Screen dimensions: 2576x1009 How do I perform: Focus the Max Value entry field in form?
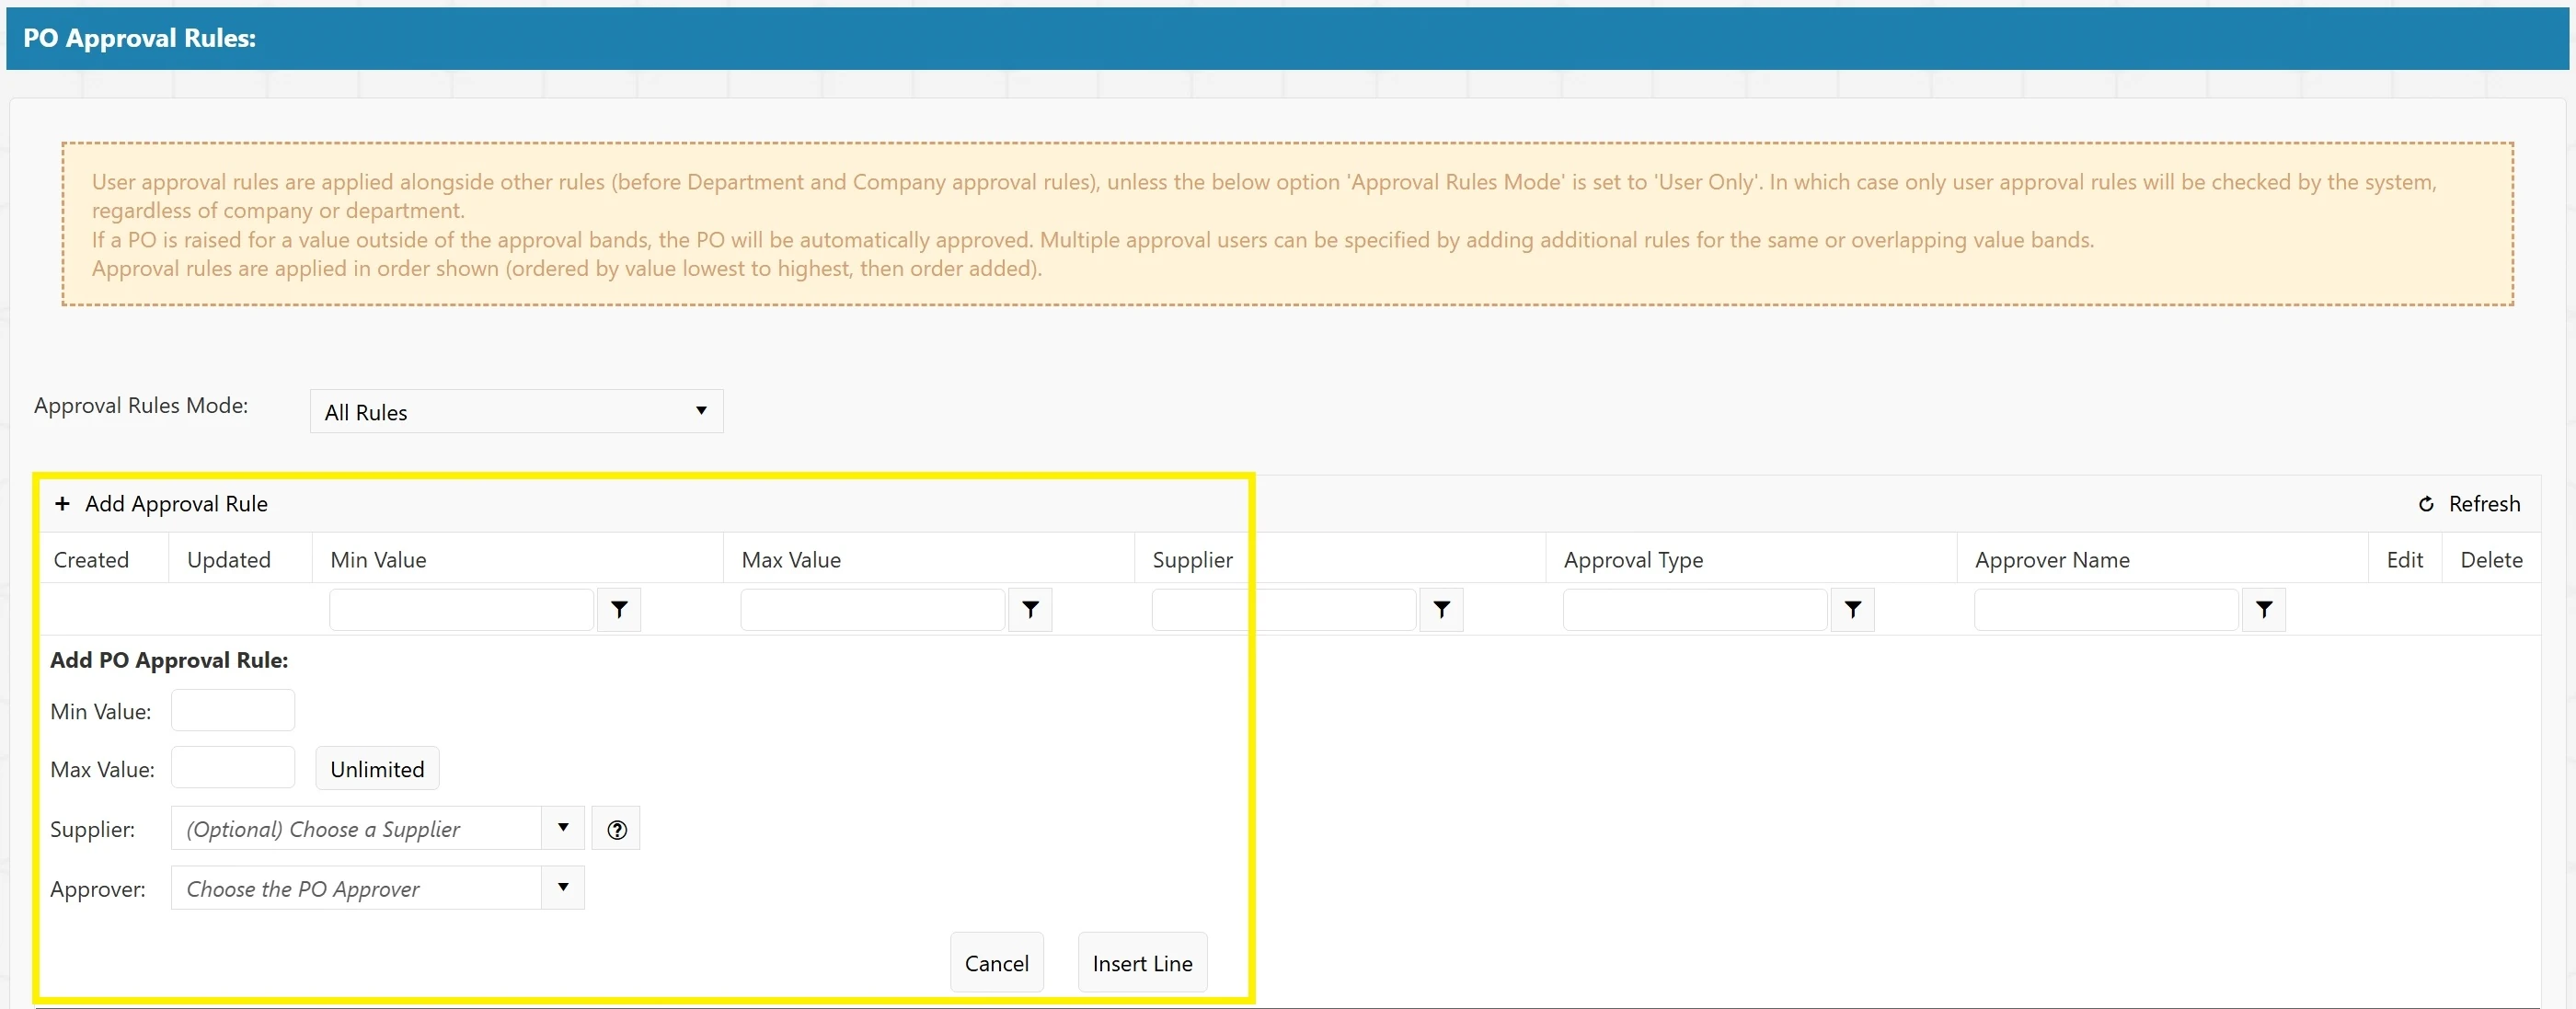coord(233,768)
